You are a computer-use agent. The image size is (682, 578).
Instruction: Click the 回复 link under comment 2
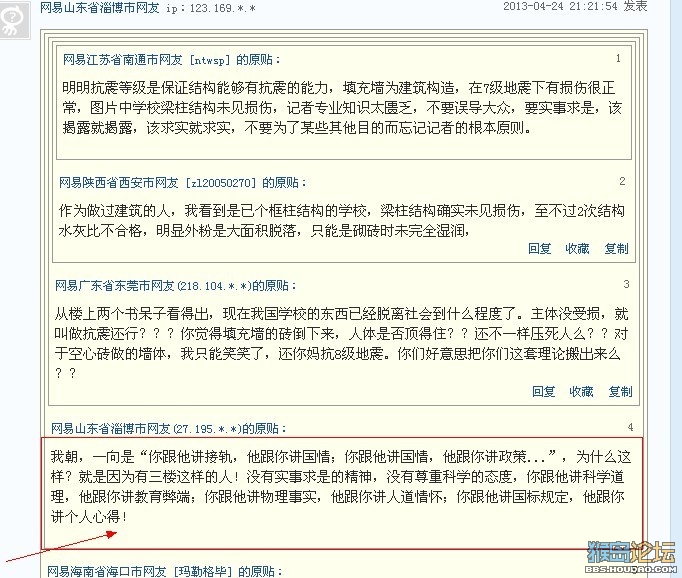(x=539, y=248)
